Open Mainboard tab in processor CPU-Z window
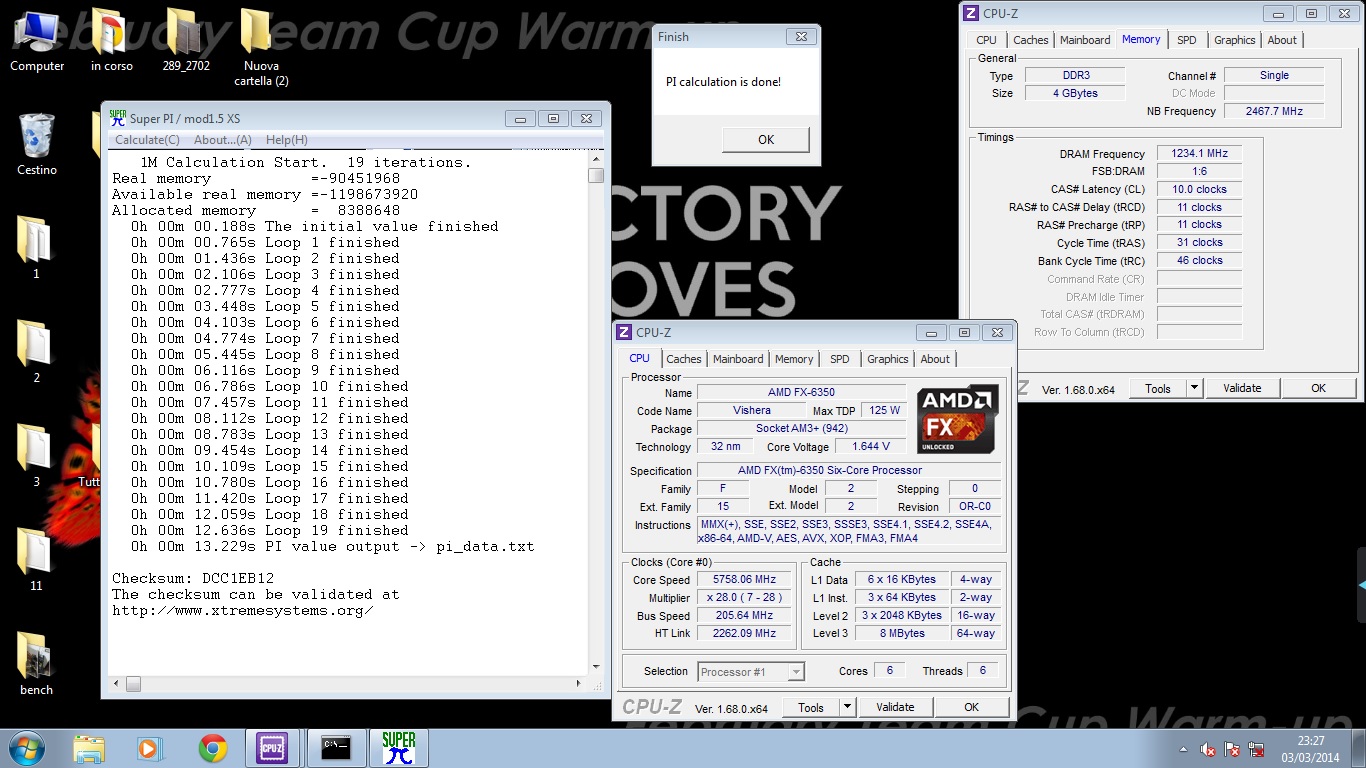 click(x=738, y=359)
